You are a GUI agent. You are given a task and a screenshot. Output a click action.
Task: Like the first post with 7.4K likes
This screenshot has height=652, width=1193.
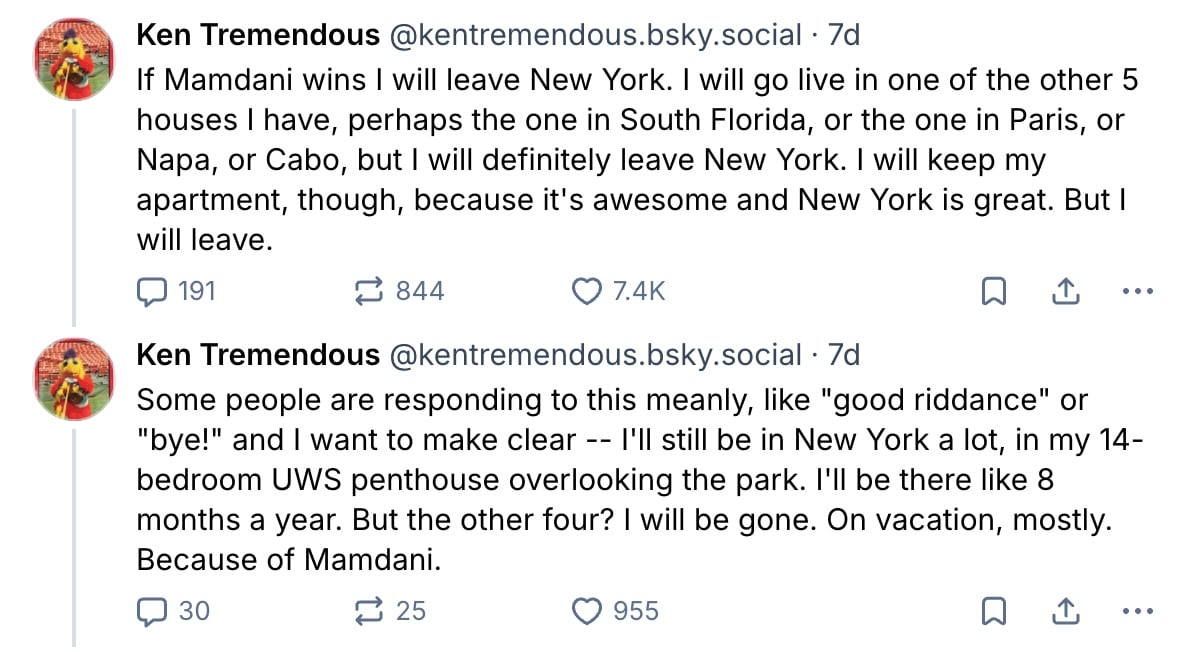[585, 291]
